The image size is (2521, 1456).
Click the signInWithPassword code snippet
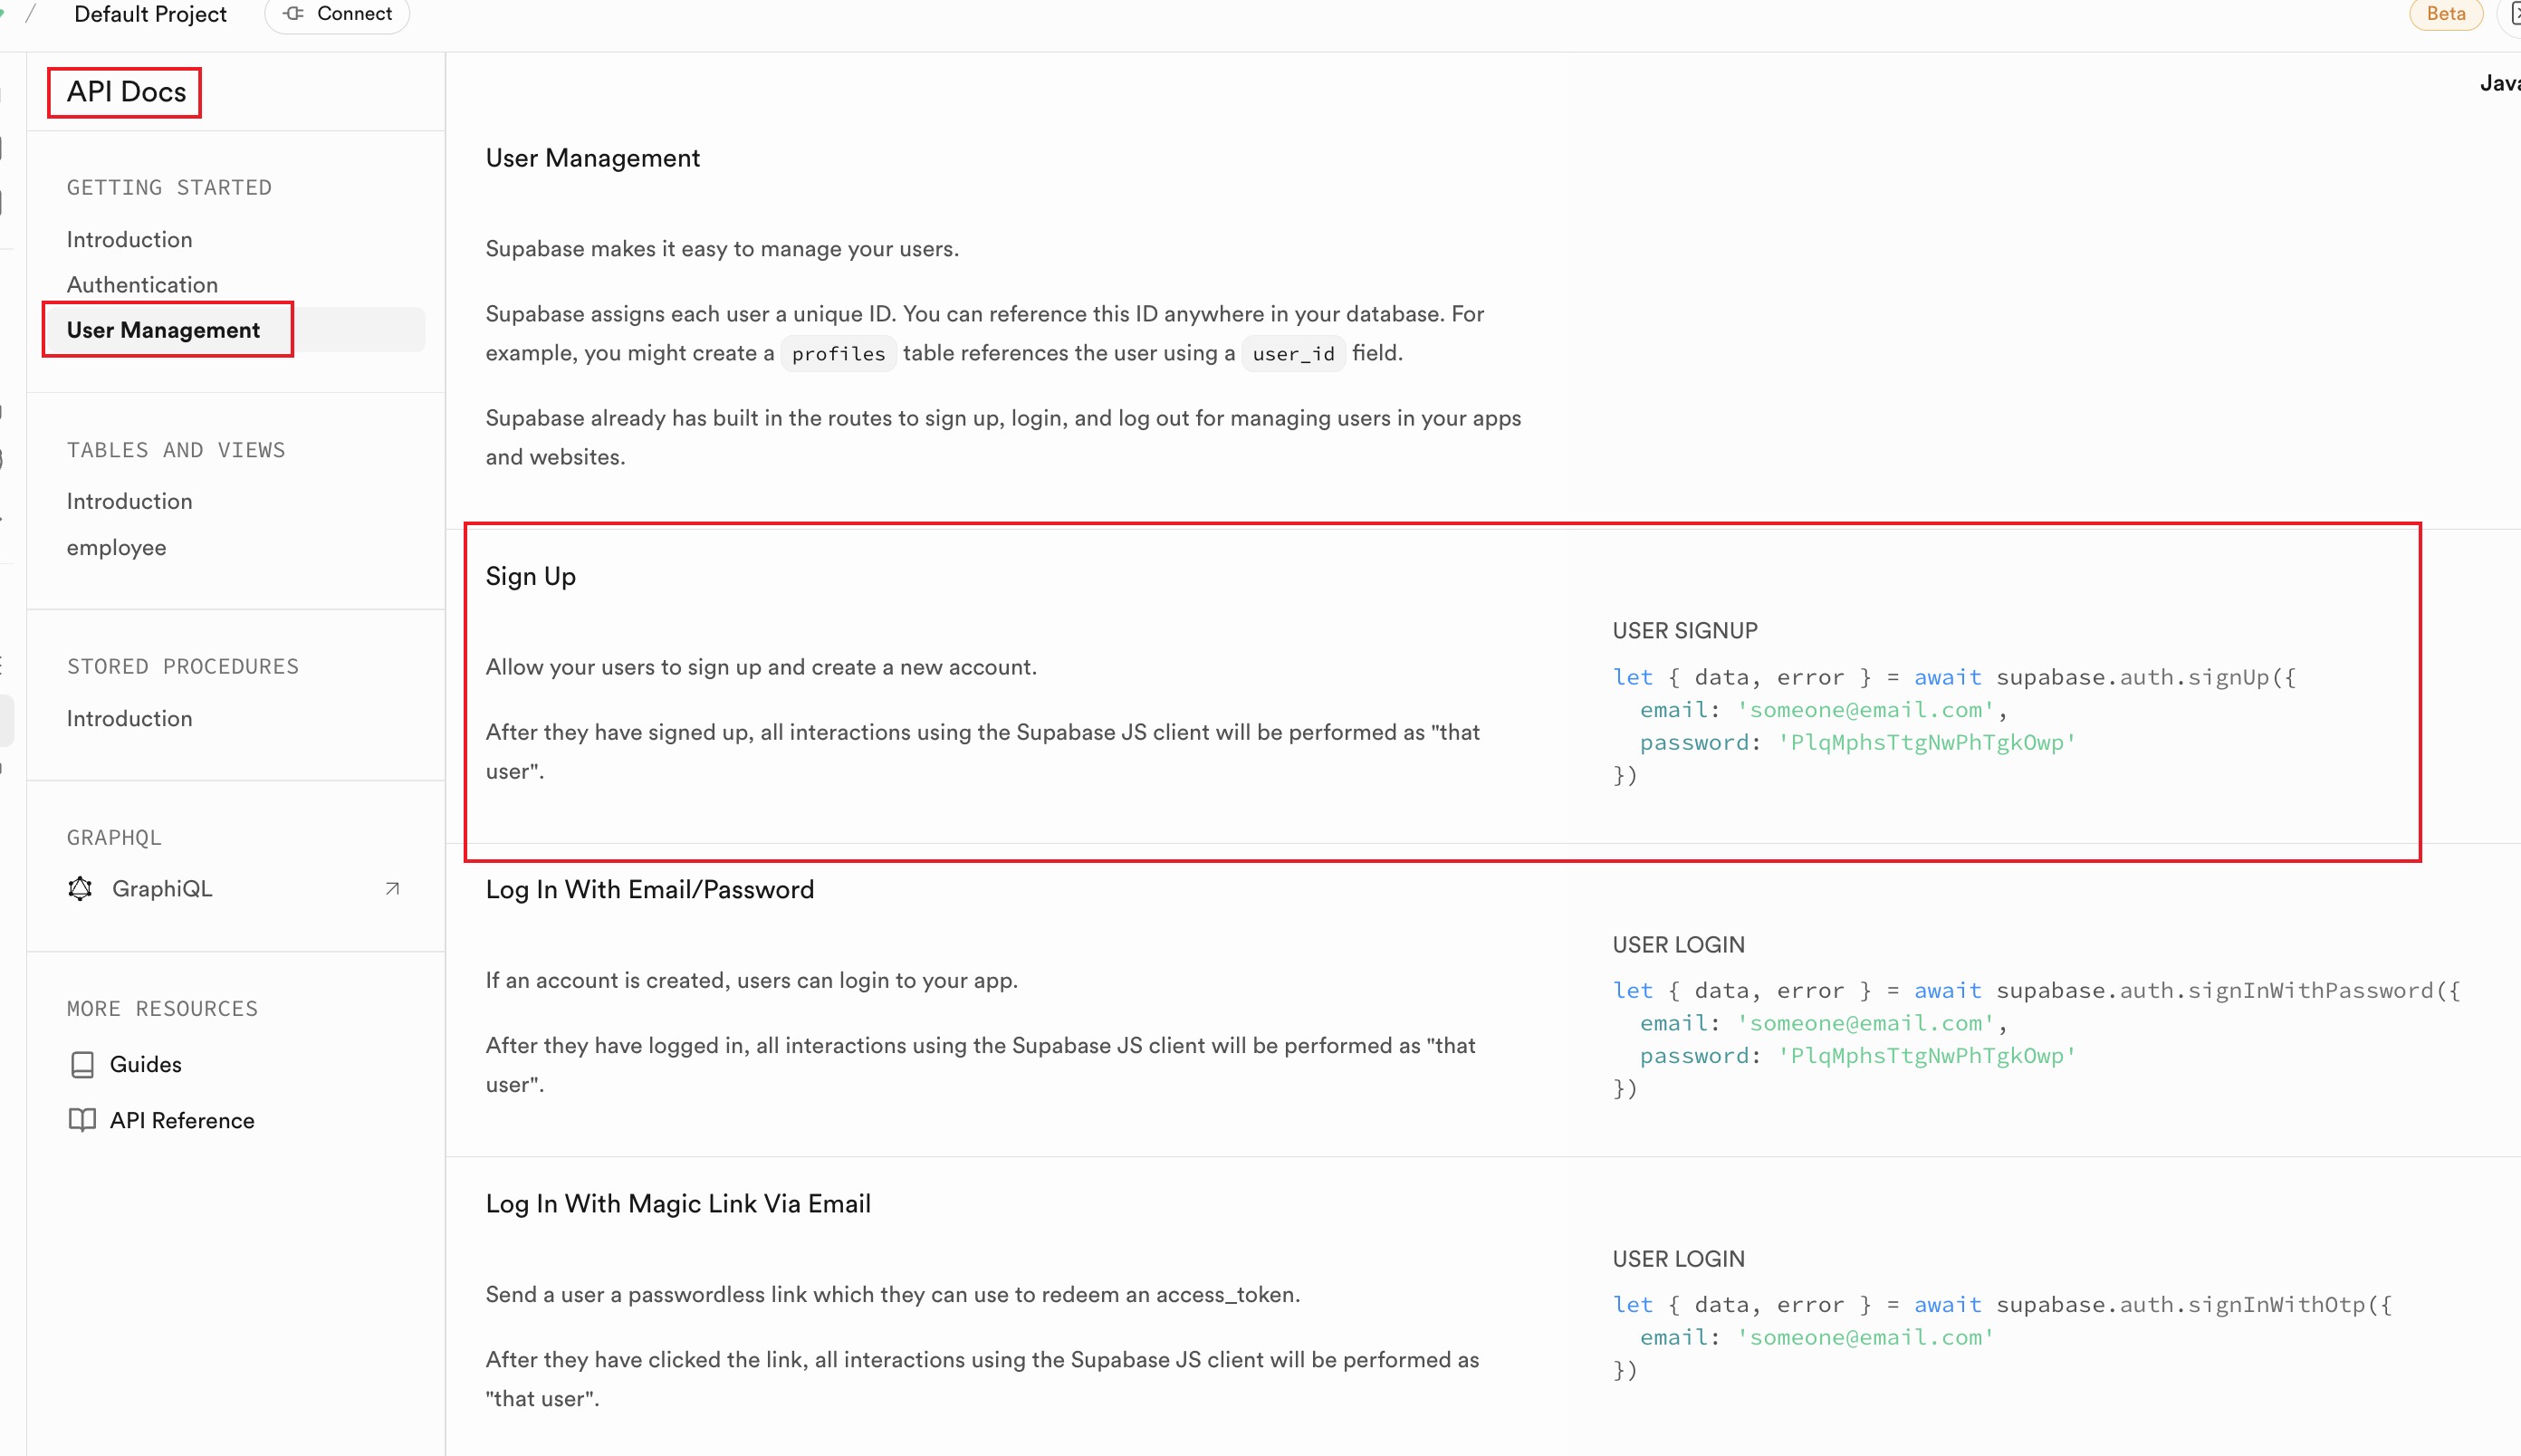(2034, 1039)
